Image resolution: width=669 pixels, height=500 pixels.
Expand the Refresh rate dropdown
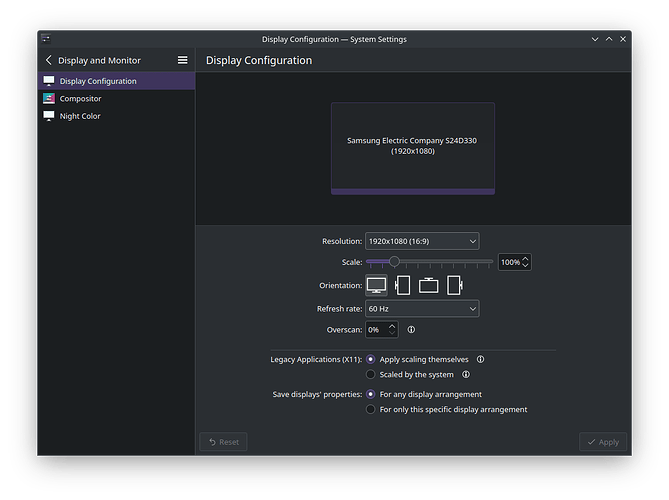(421, 309)
